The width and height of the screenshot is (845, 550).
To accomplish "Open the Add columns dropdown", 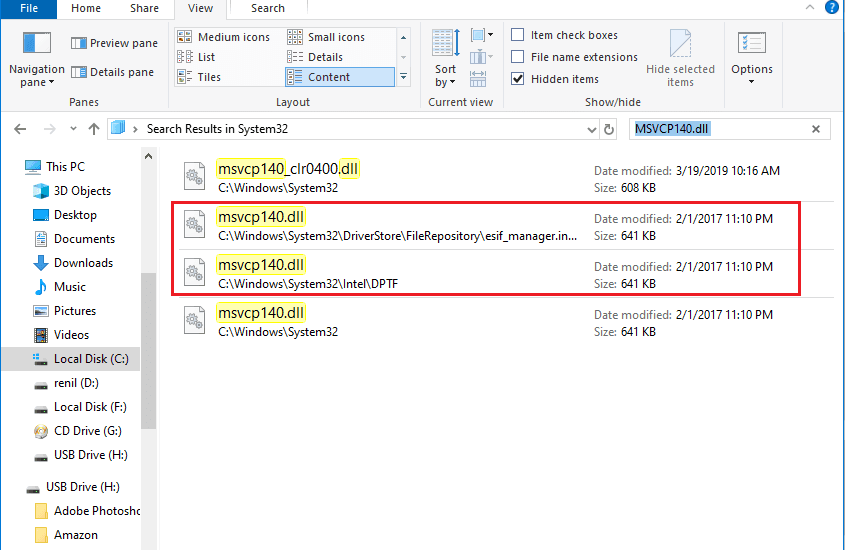I will 482,57.
